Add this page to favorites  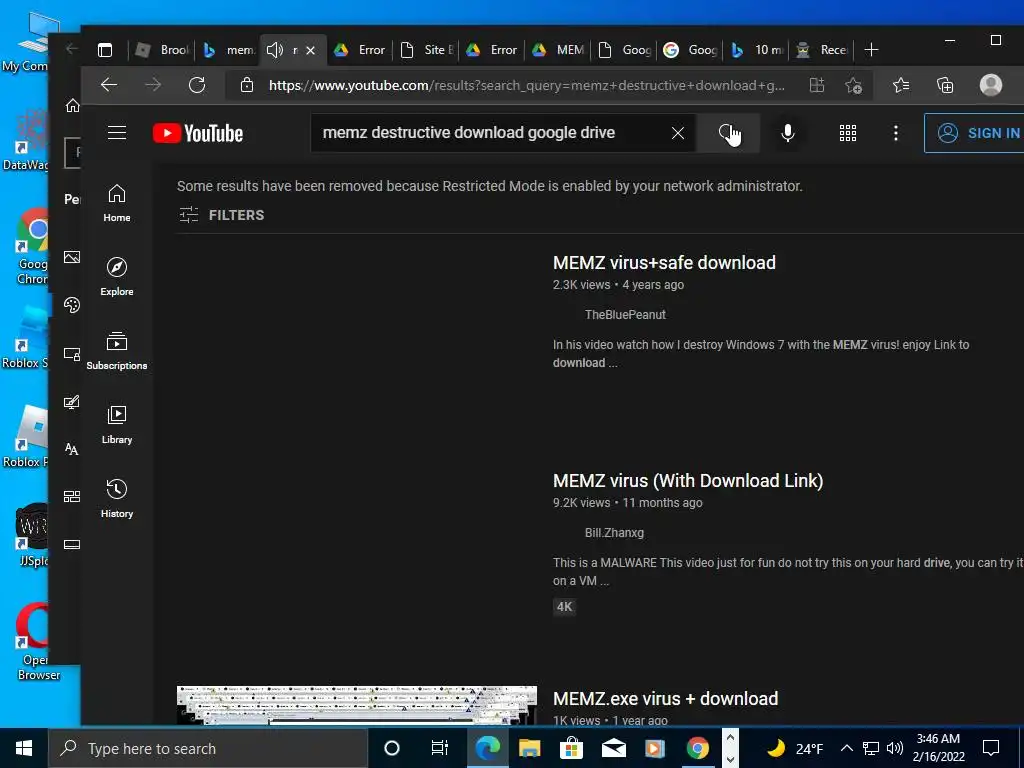tap(853, 85)
